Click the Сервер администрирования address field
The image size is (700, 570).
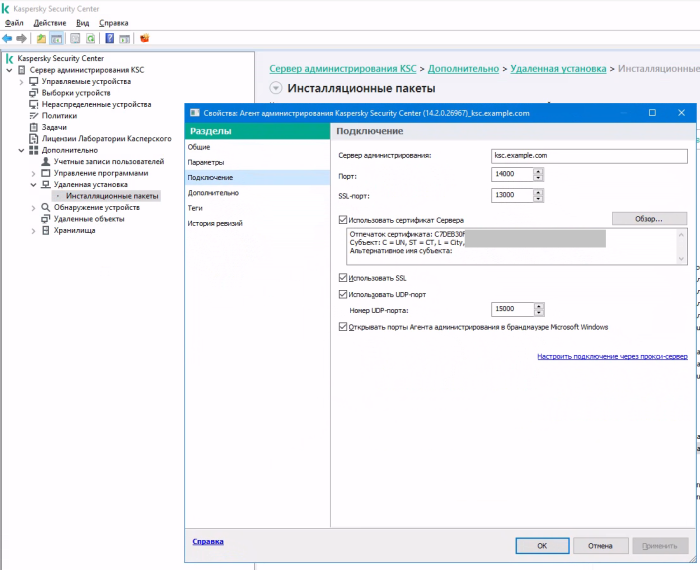pos(589,156)
